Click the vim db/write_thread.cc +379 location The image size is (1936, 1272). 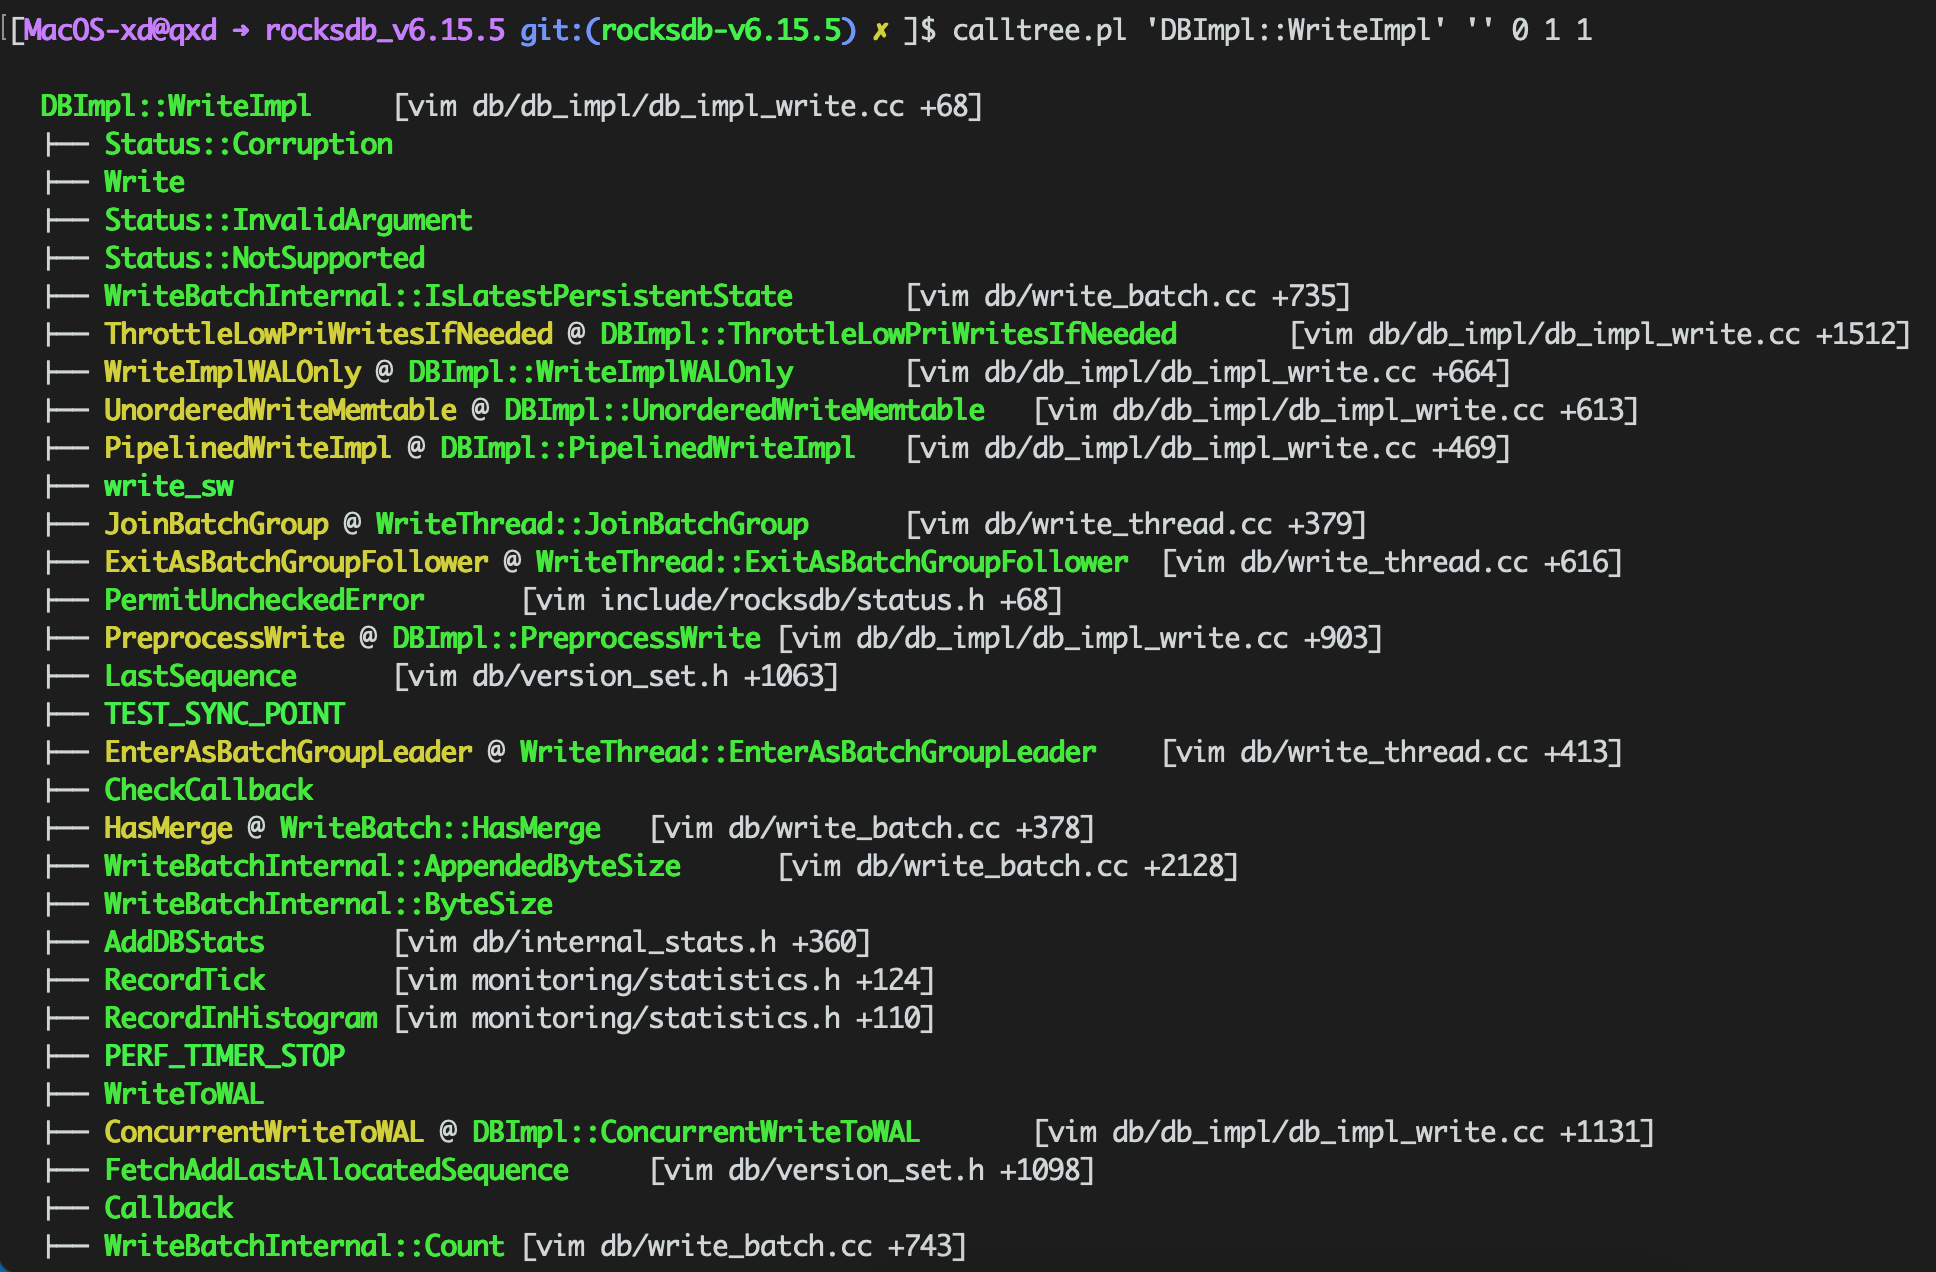click(x=1136, y=524)
